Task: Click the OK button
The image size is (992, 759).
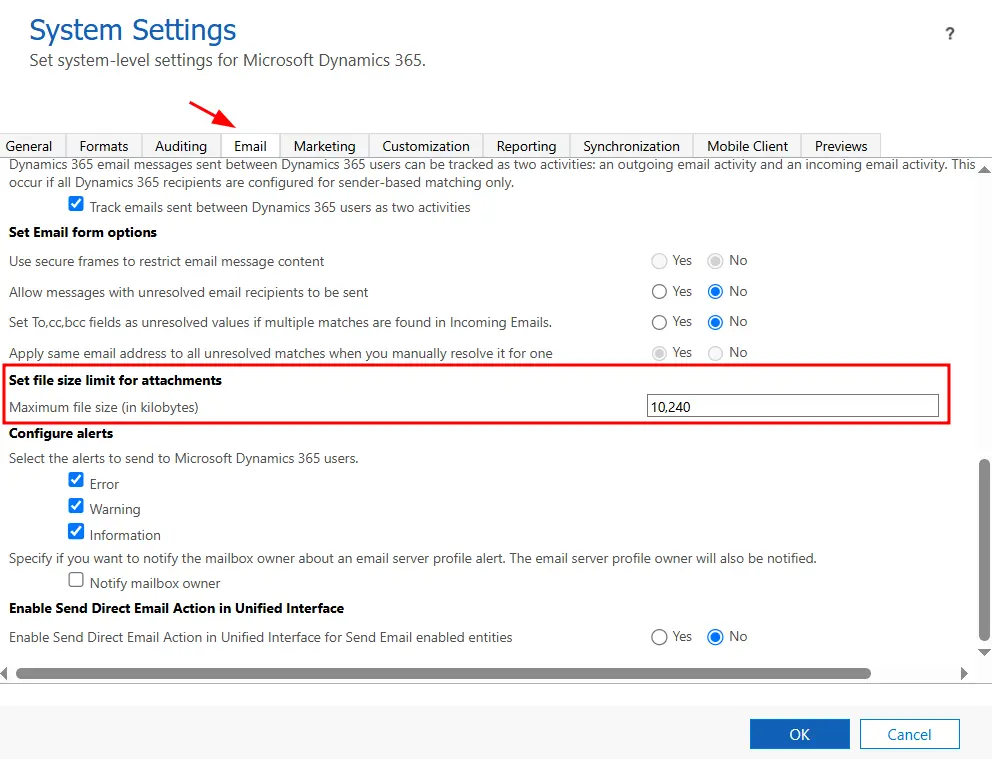Action: point(800,734)
